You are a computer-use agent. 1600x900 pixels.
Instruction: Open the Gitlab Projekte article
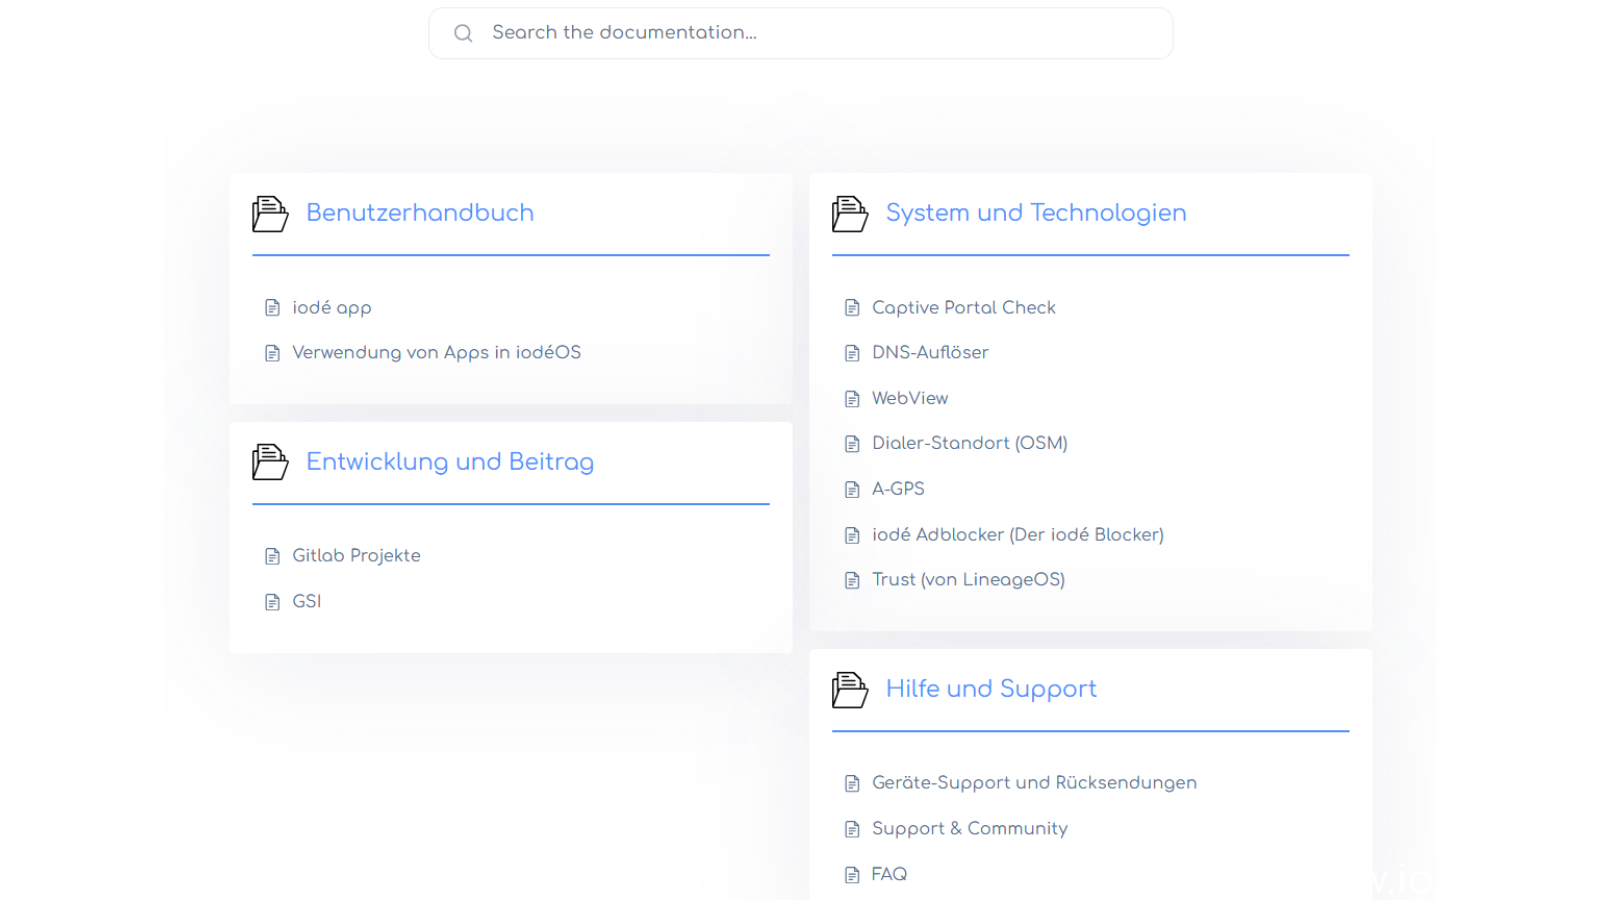click(x=356, y=556)
